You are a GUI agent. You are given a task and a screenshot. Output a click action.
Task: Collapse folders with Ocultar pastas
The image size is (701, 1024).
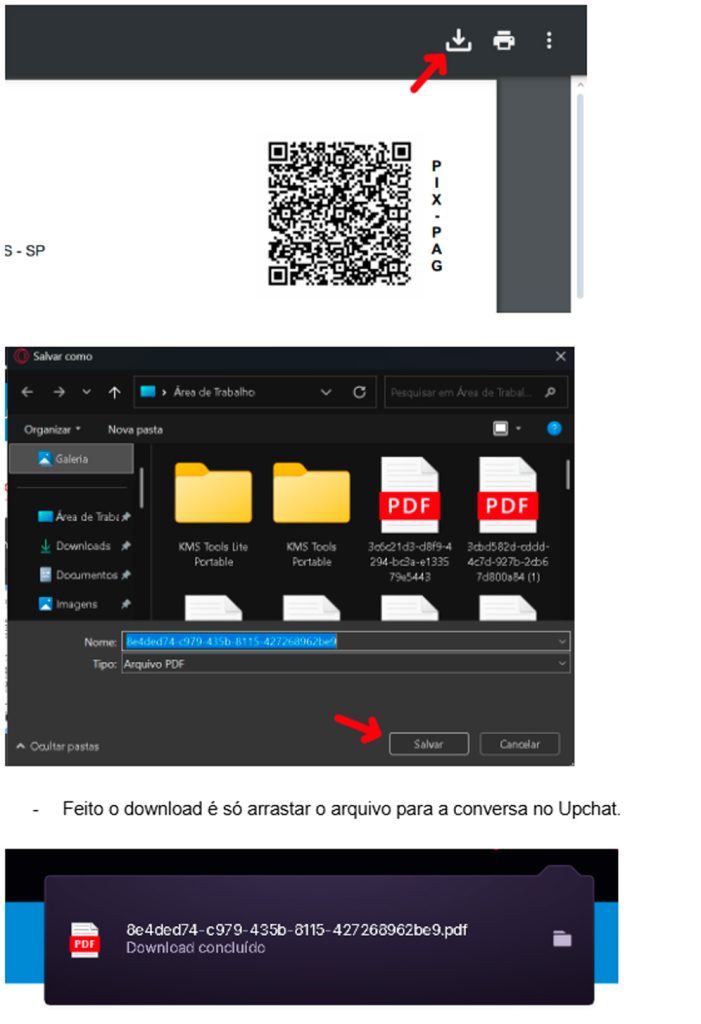(57, 746)
